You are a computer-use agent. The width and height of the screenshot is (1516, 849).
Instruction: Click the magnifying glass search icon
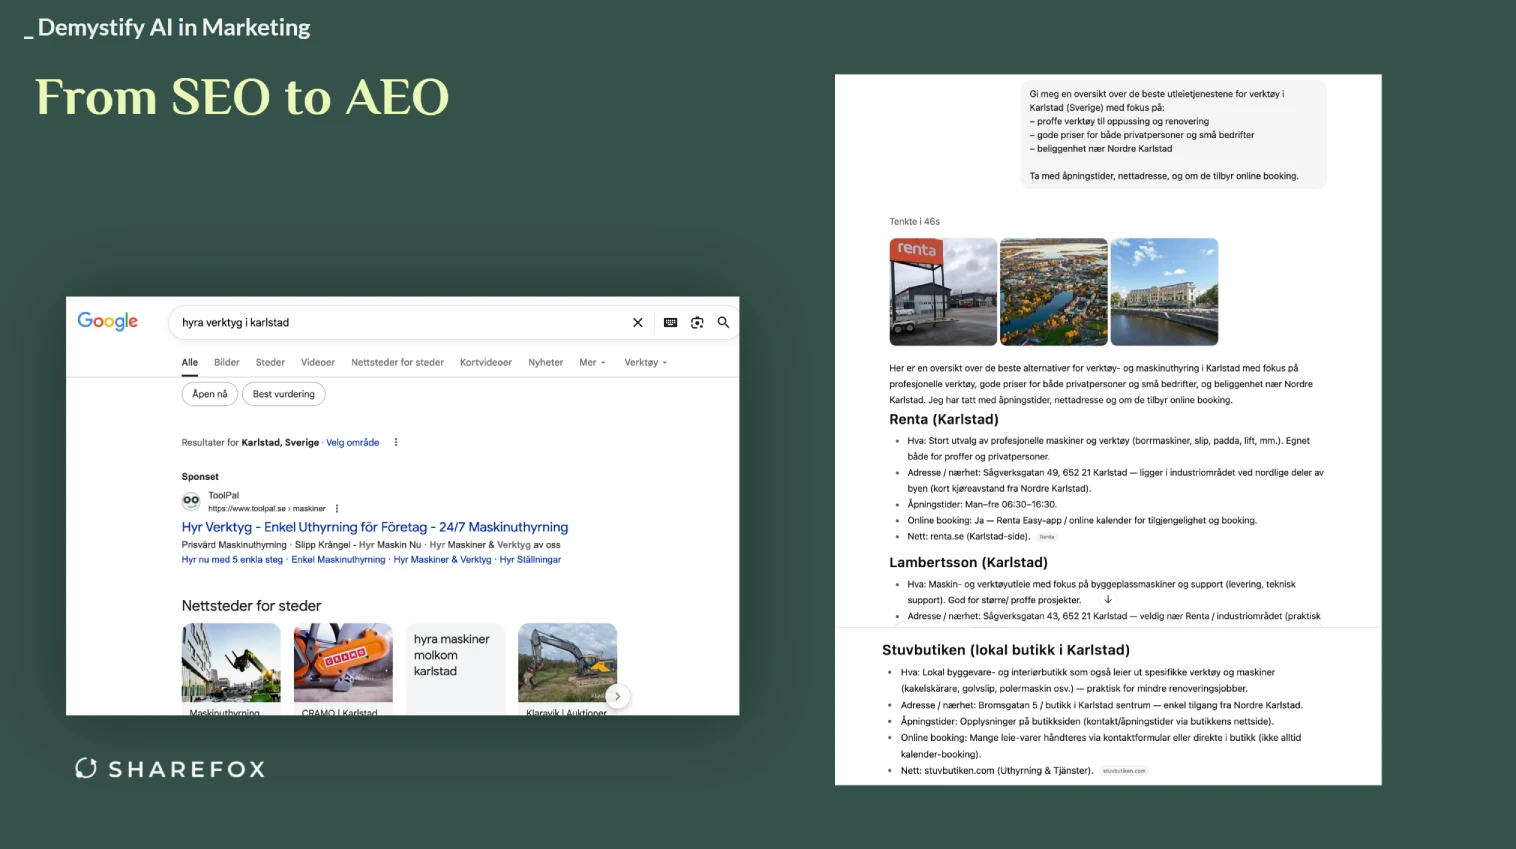723,323
